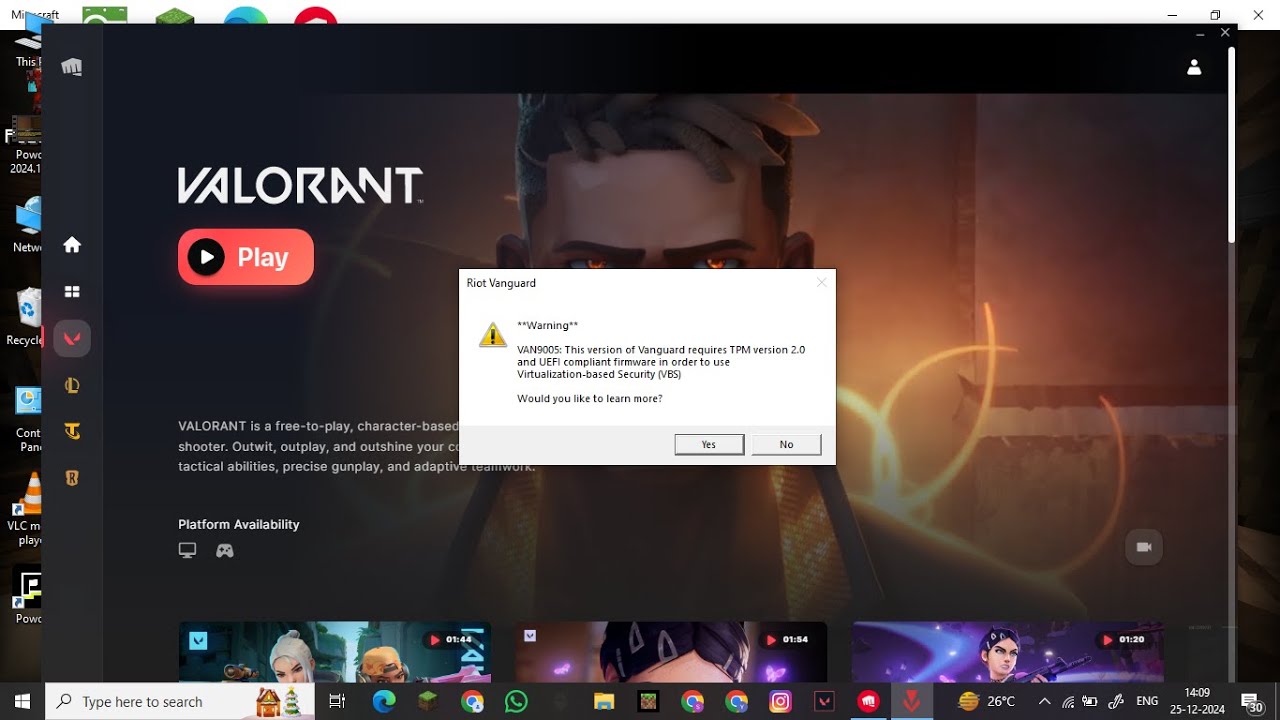Click the yellow warning triangle icon
The width and height of the screenshot is (1280, 720).
[493, 334]
